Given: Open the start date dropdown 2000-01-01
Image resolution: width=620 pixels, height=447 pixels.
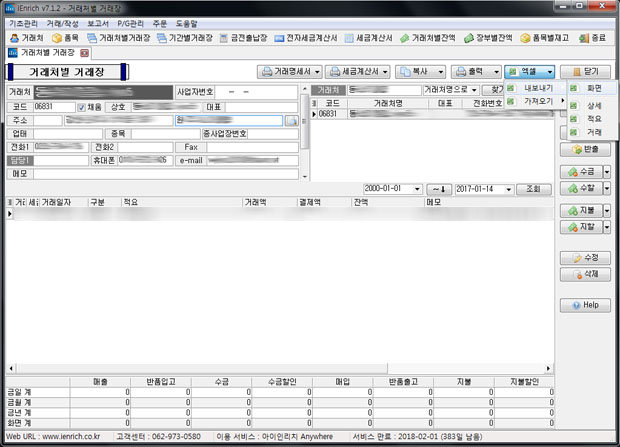Looking at the screenshot, I should tap(415, 188).
